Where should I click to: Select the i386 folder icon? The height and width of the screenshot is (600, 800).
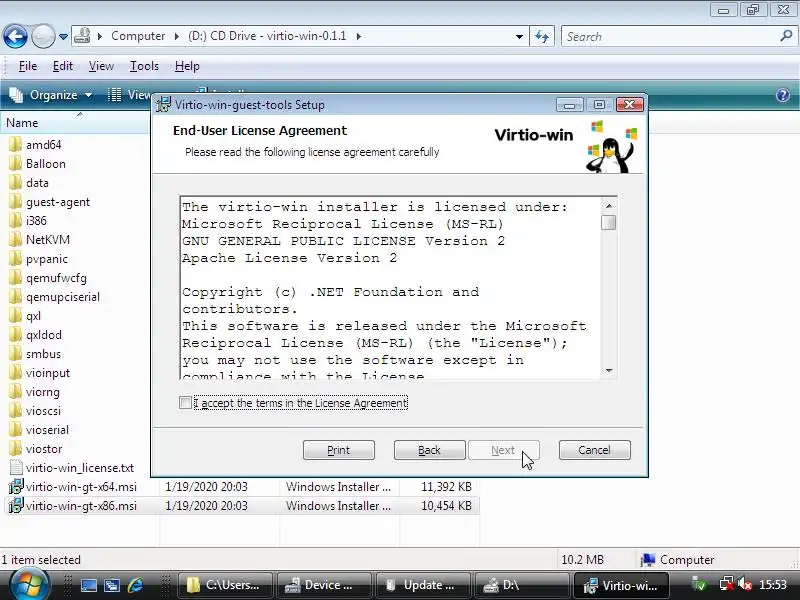tap(16, 220)
